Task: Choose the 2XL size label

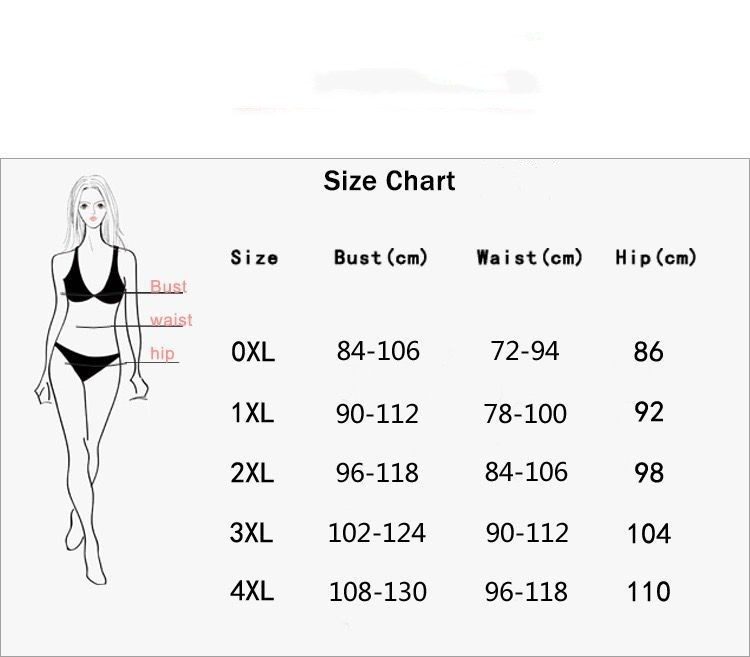Action: (x=252, y=473)
